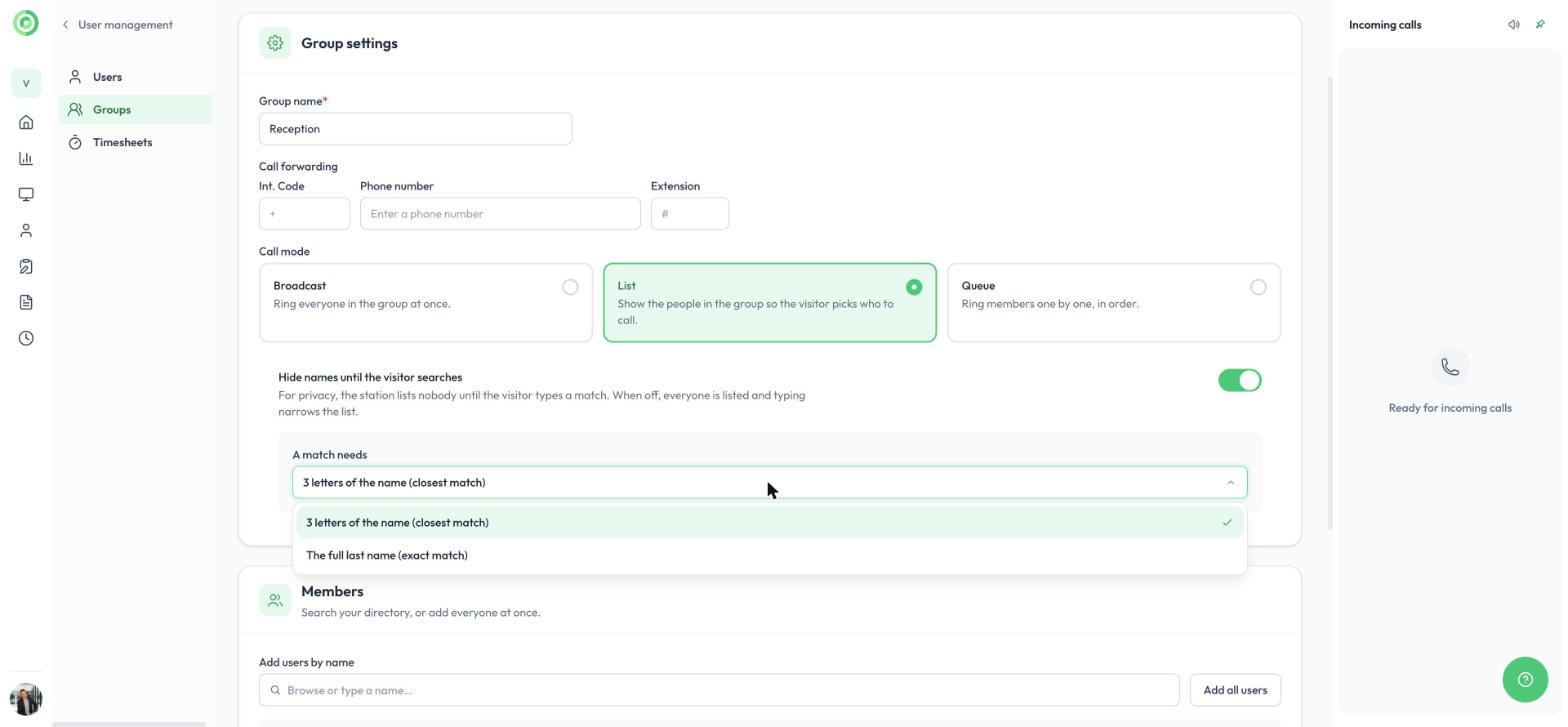Image resolution: width=1568 pixels, height=727 pixels.
Task: Click the Group settings gear icon
Action: pos(275,43)
